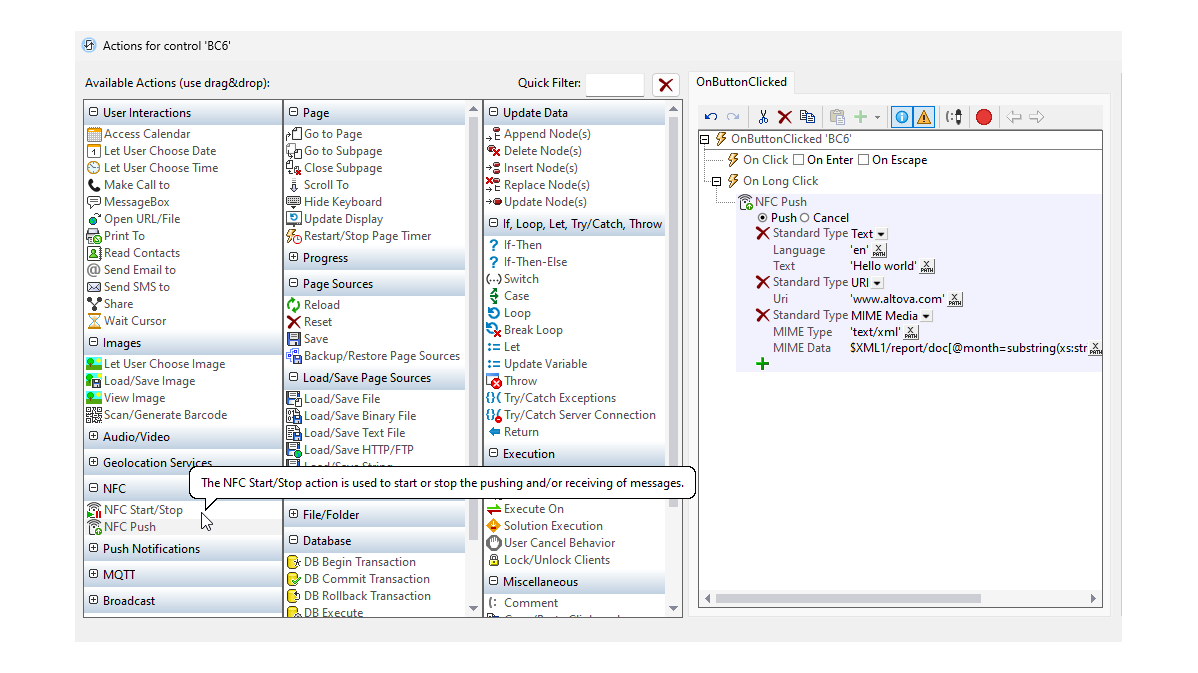Screen dimensions: 1198x673
Task: Click the green plus below MIME Data
Action: coord(763,364)
